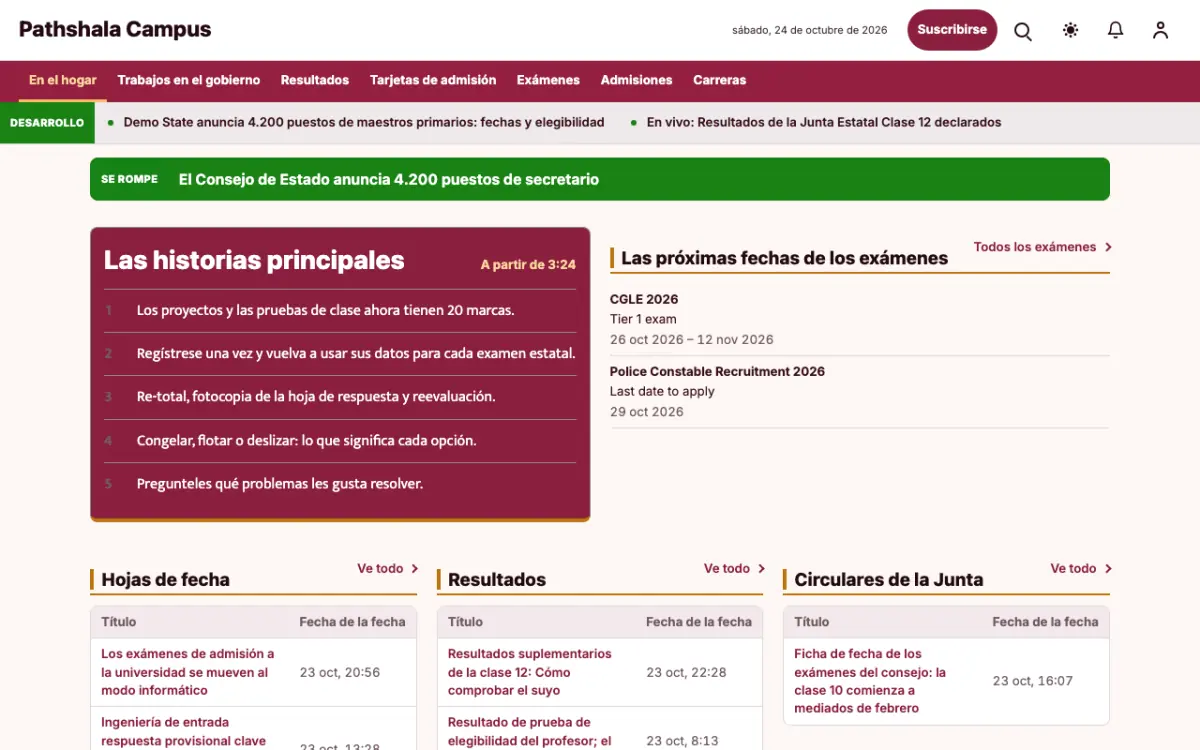Open Tarjetas de admisión nav item

click(433, 80)
